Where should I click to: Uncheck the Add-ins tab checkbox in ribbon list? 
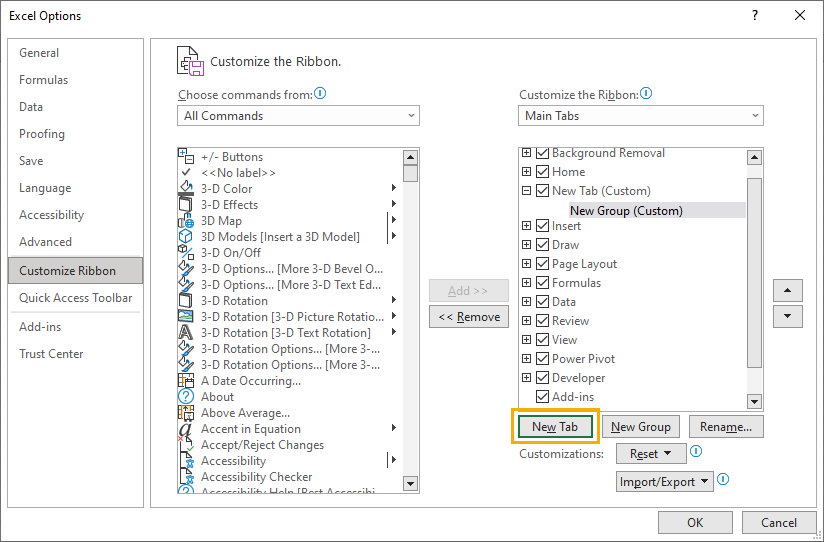coord(542,397)
